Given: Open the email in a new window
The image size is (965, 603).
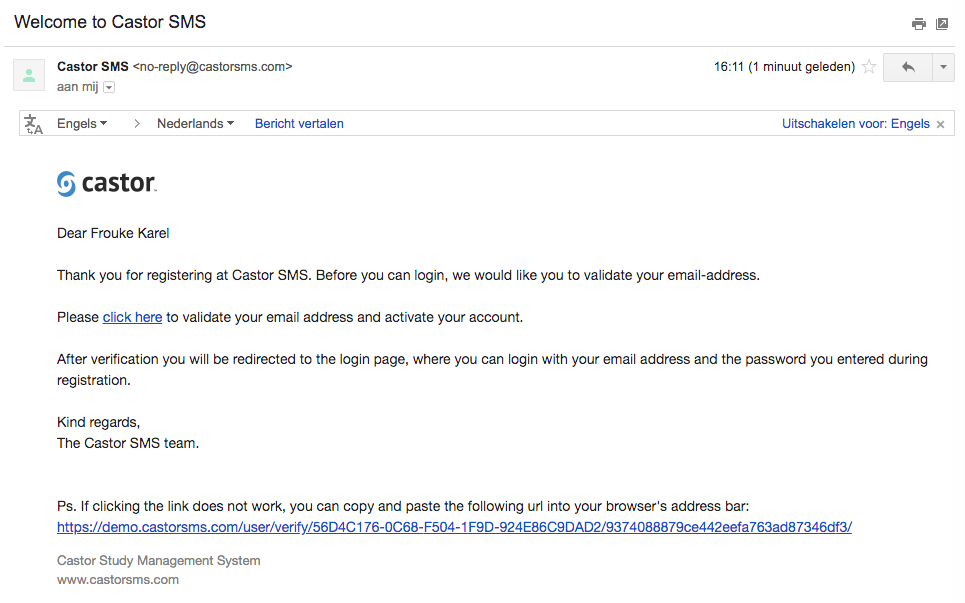Looking at the screenshot, I should [942, 24].
